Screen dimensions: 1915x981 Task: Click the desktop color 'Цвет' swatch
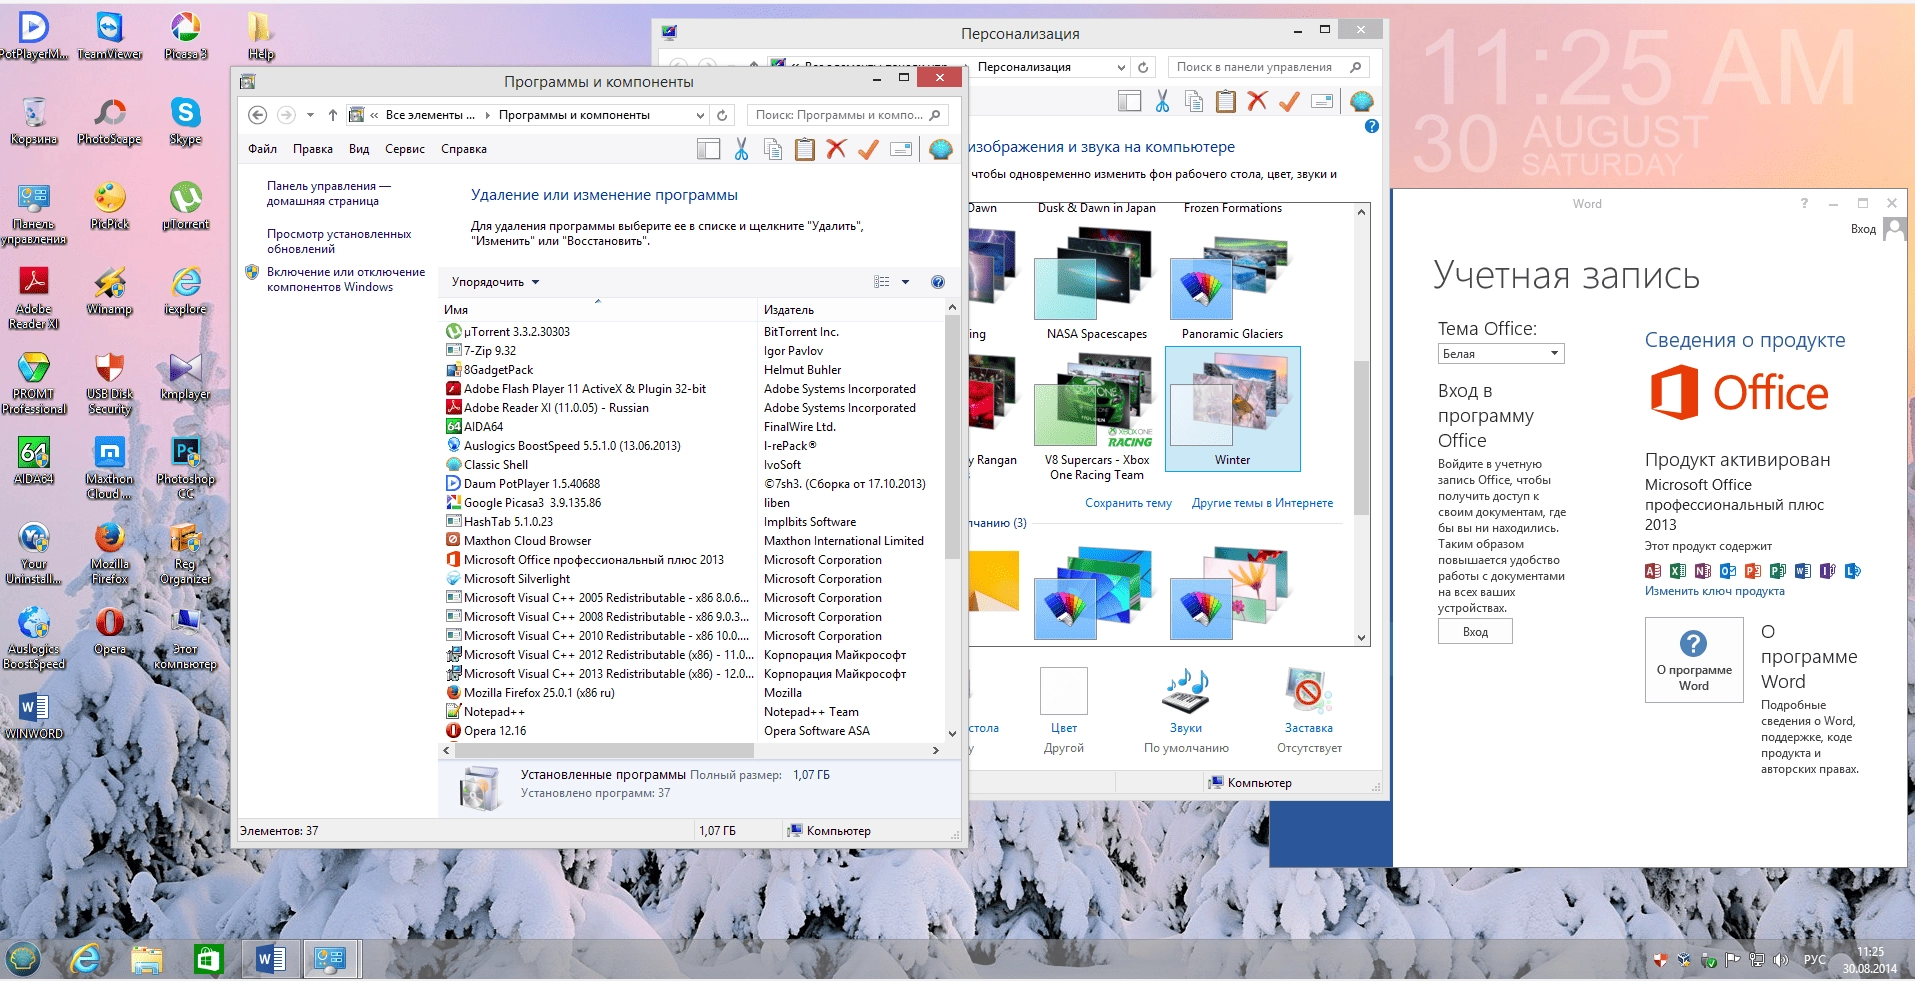[x=1063, y=690]
